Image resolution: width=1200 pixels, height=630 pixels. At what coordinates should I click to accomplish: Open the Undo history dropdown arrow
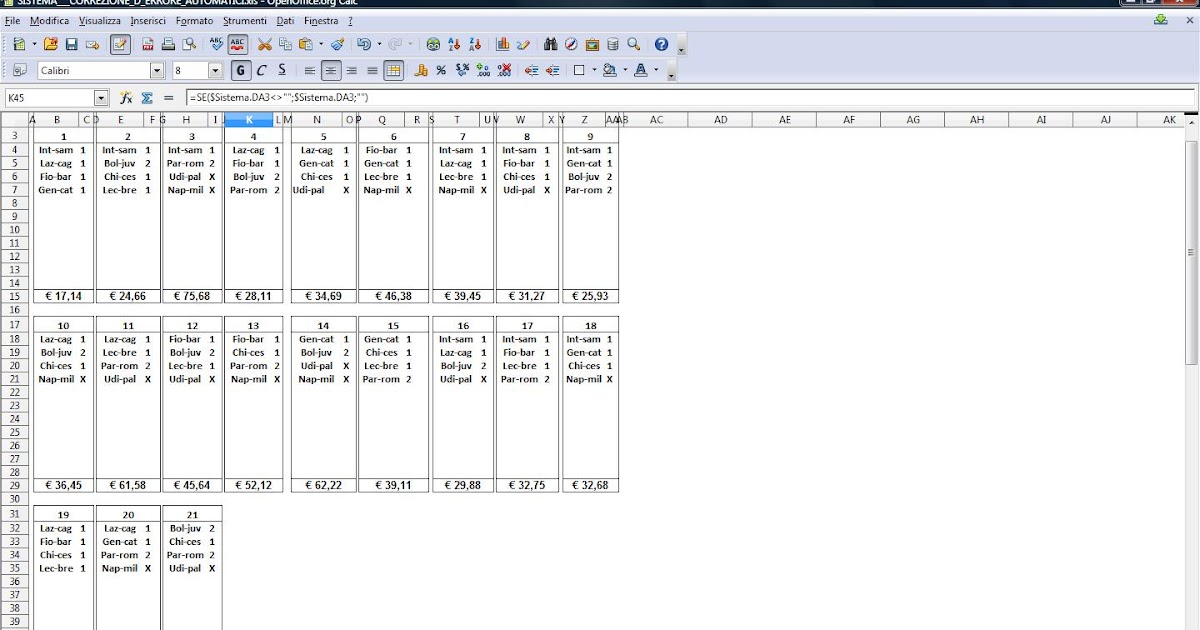[x=378, y=44]
